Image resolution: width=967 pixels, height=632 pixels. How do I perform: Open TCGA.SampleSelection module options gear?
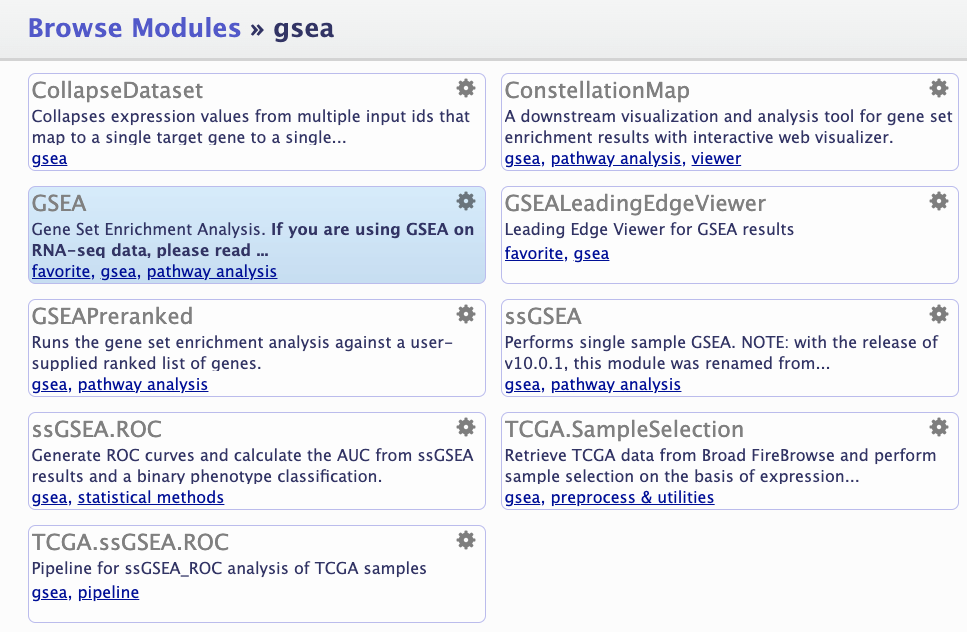pyautogui.click(x=938, y=427)
